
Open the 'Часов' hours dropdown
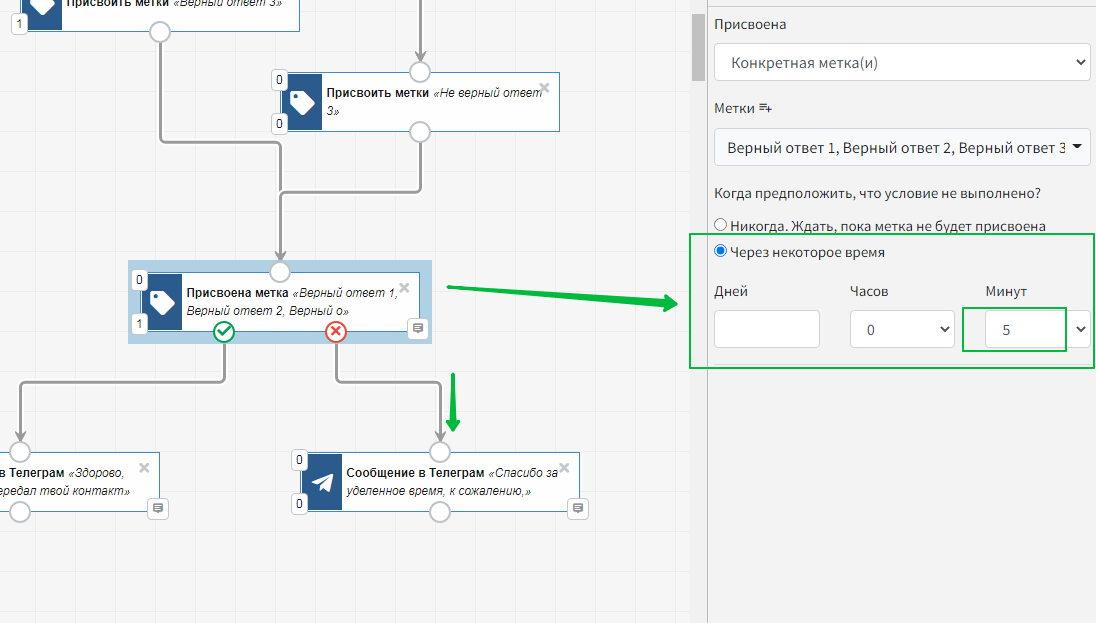pyautogui.click(x=902, y=329)
